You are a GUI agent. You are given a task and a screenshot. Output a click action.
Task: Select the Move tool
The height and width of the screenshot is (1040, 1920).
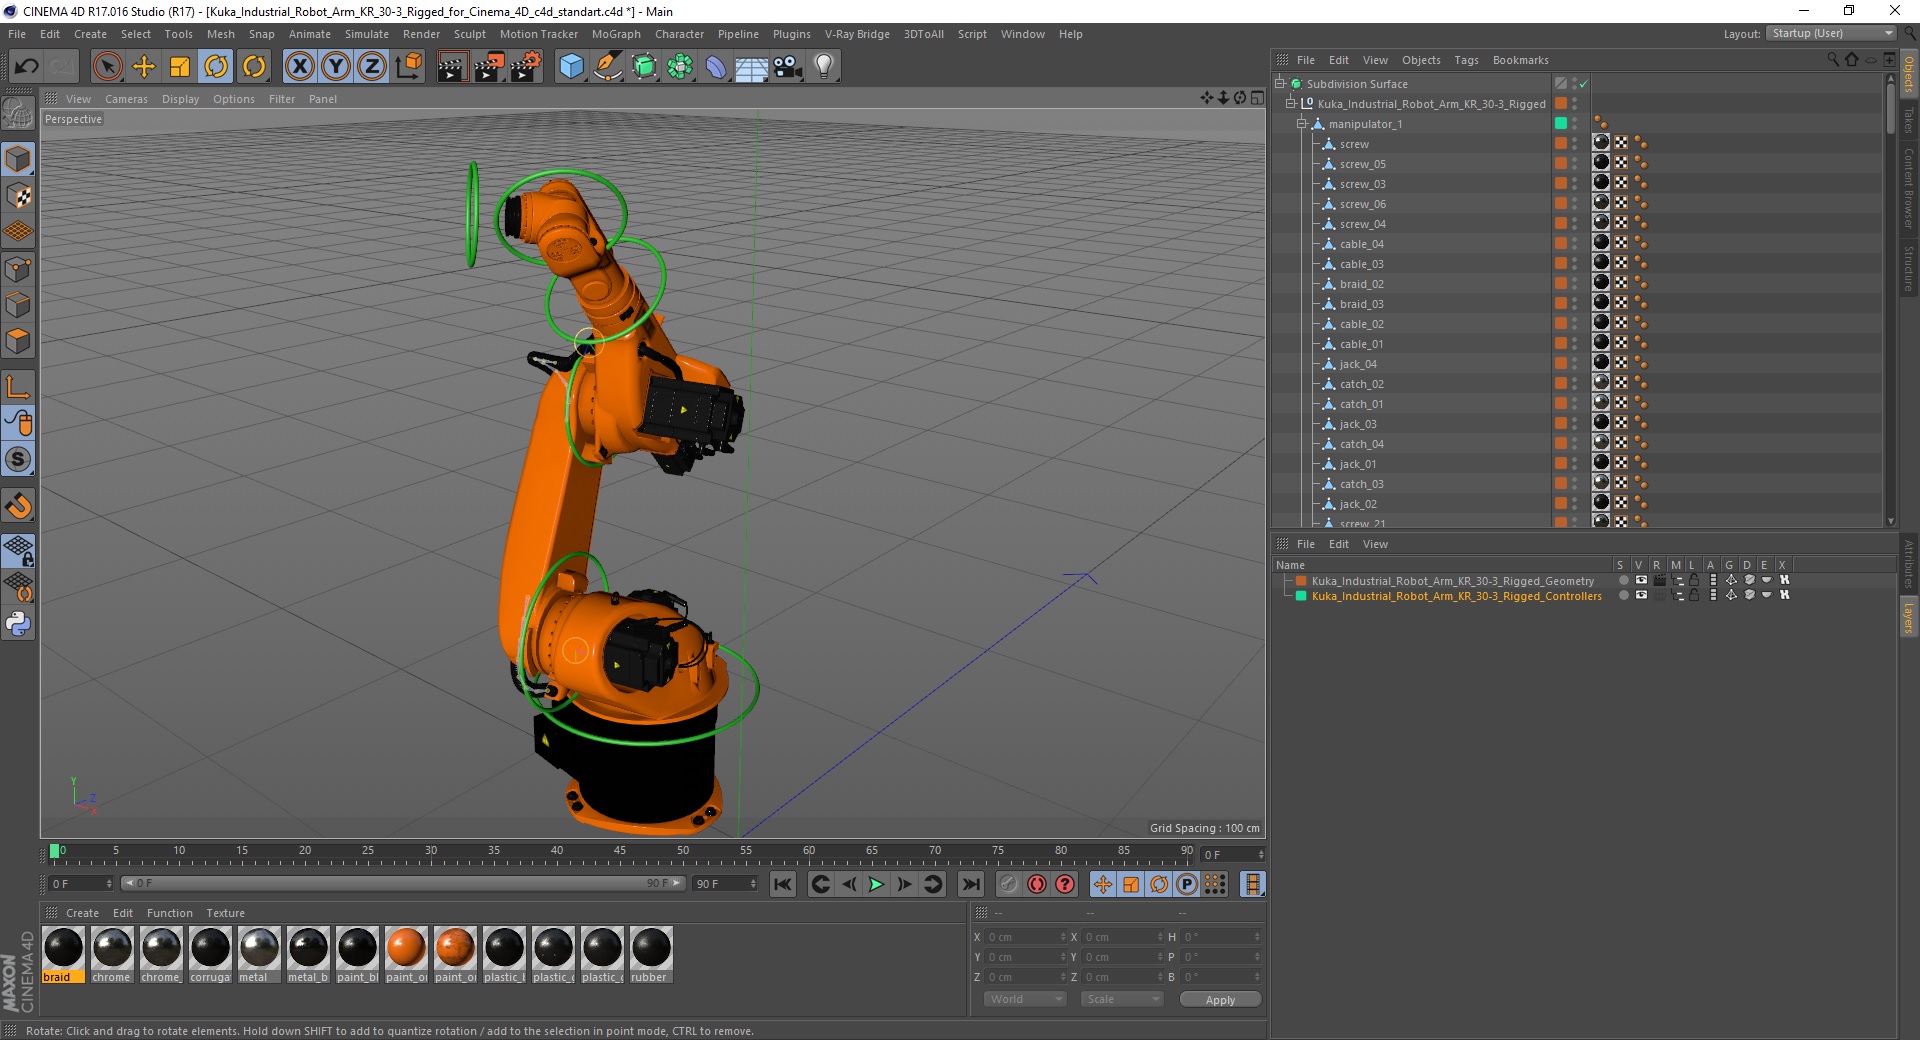[144, 67]
